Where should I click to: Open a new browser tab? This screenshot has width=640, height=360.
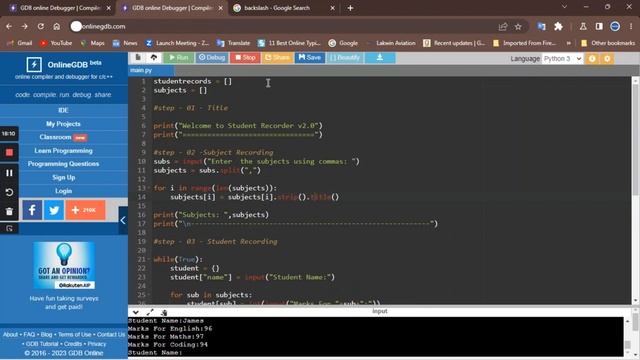350,8
